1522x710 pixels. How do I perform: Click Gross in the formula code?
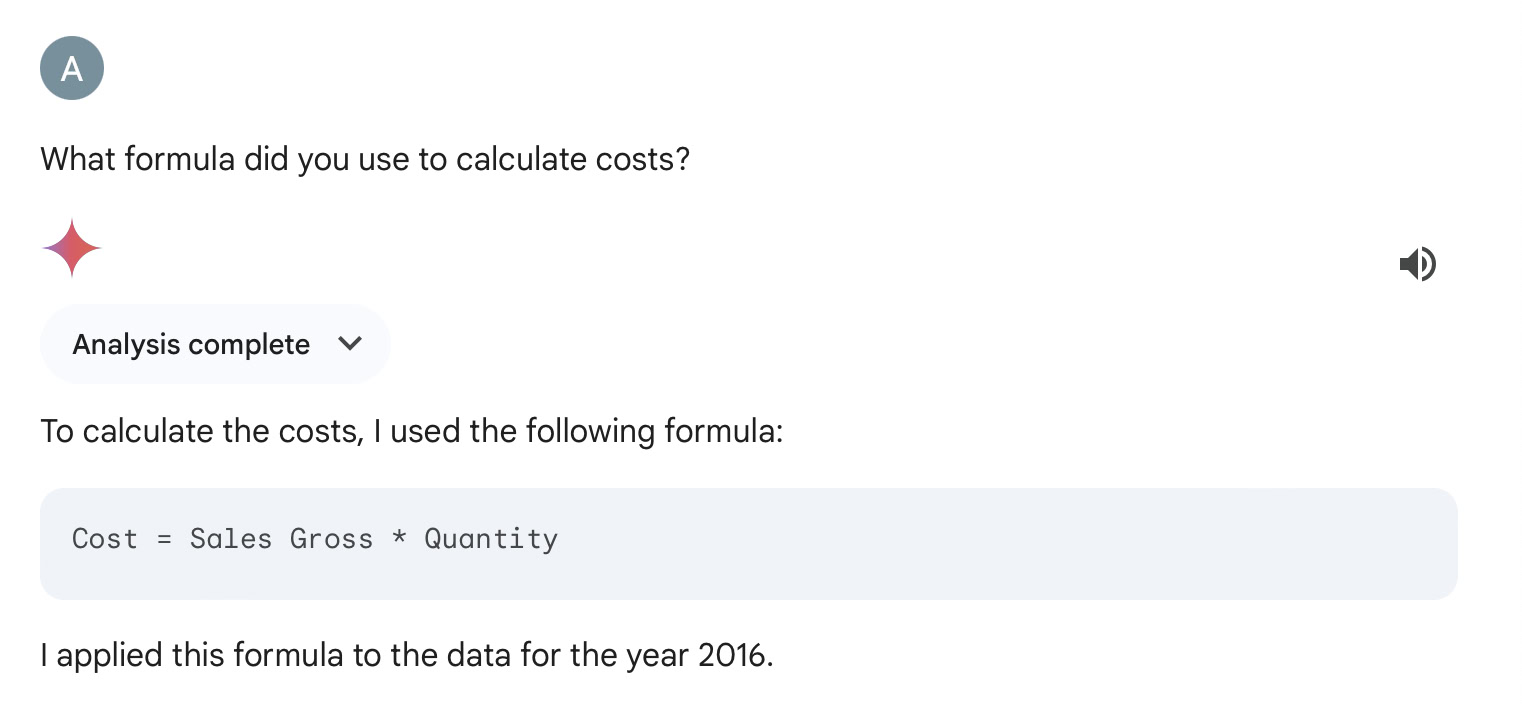coord(331,539)
